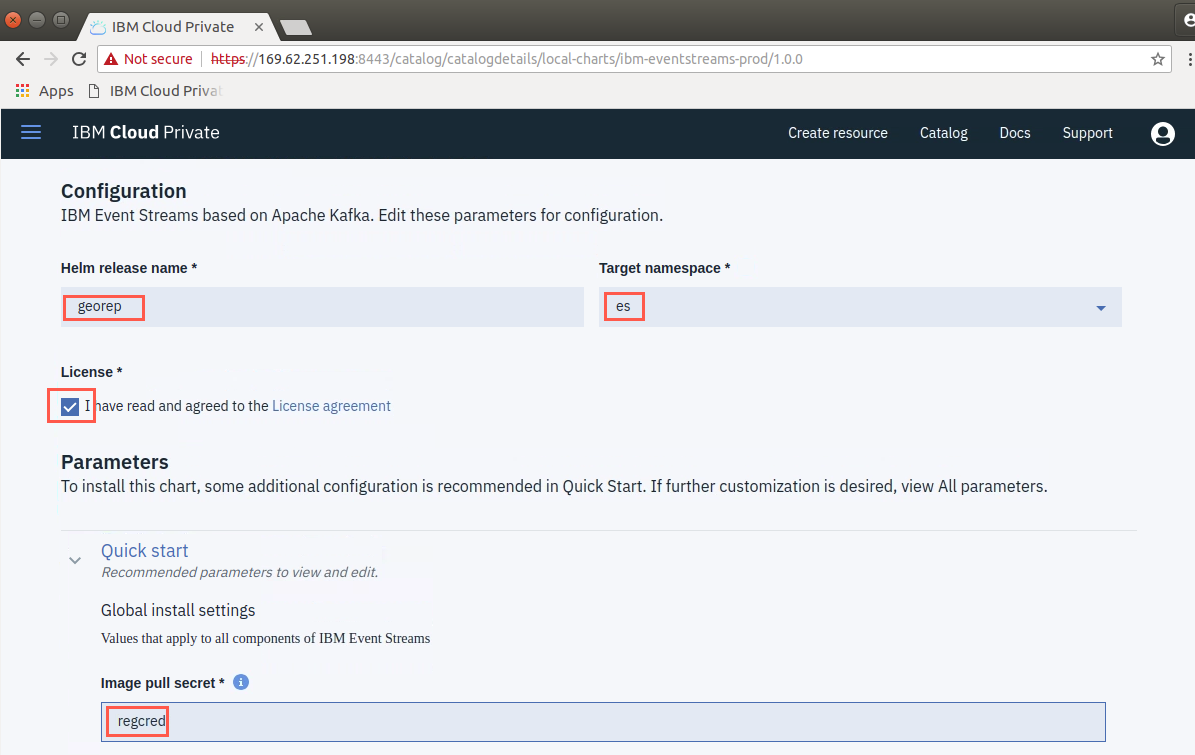Click the Global install settings text

pyautogui.click(x=178, y=610)
